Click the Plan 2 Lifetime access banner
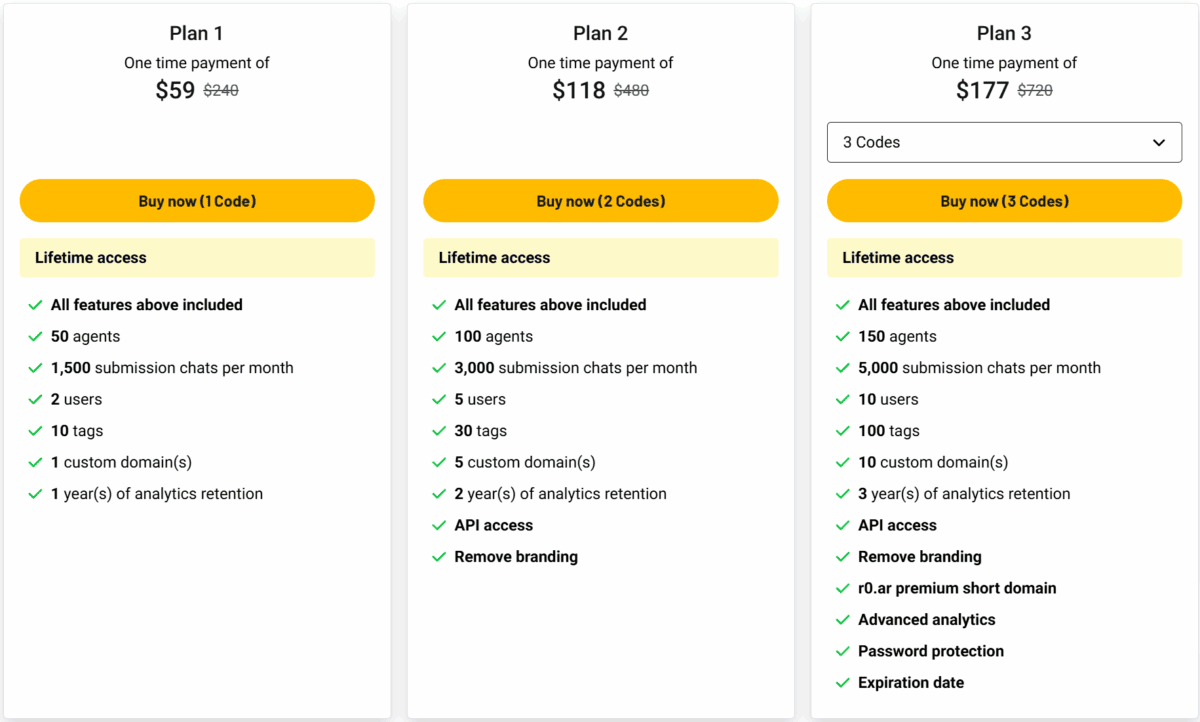The image size is (1200, 722). [601, 258]
